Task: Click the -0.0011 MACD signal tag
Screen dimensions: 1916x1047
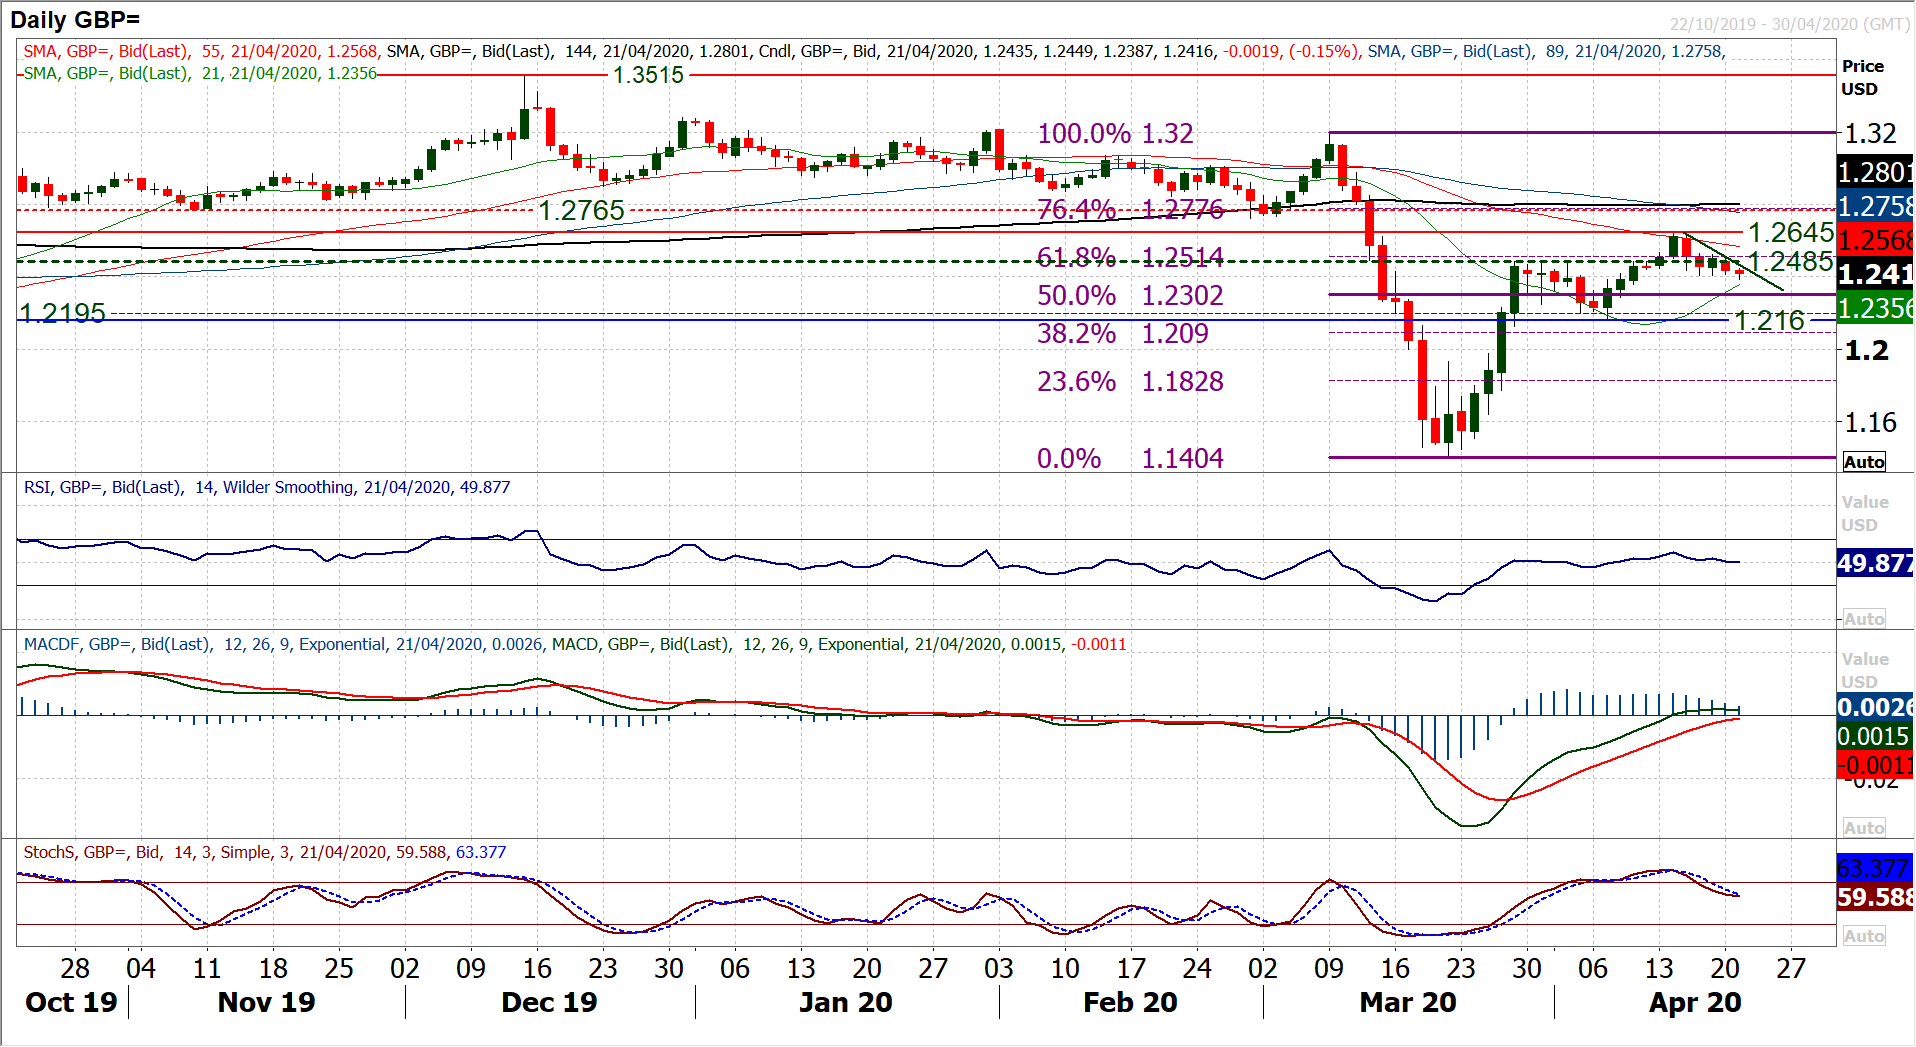Action: (1875, 765)
